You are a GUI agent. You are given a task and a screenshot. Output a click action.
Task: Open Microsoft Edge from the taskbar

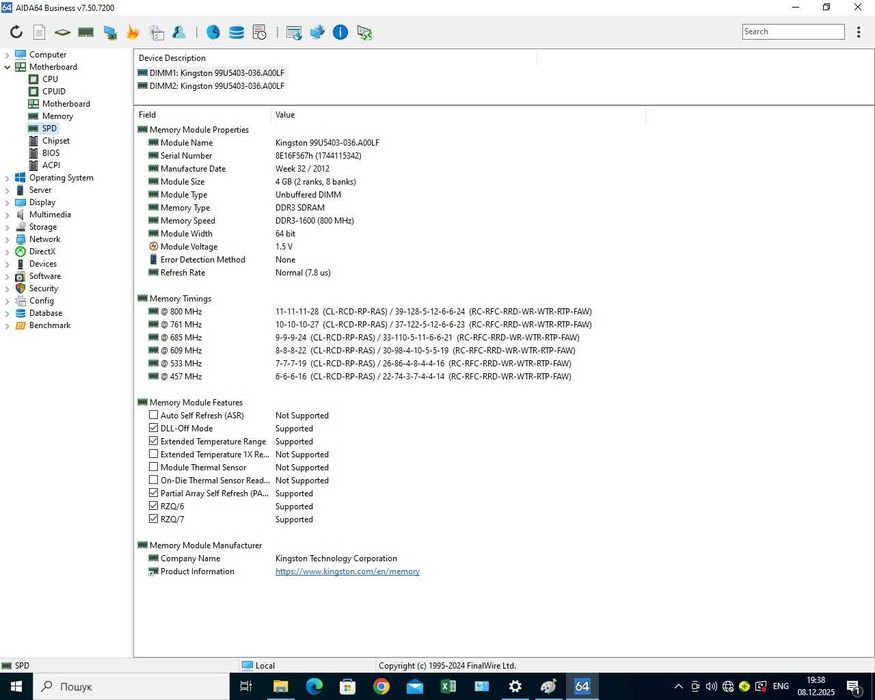pyautogui.click(x=314, y=686)
